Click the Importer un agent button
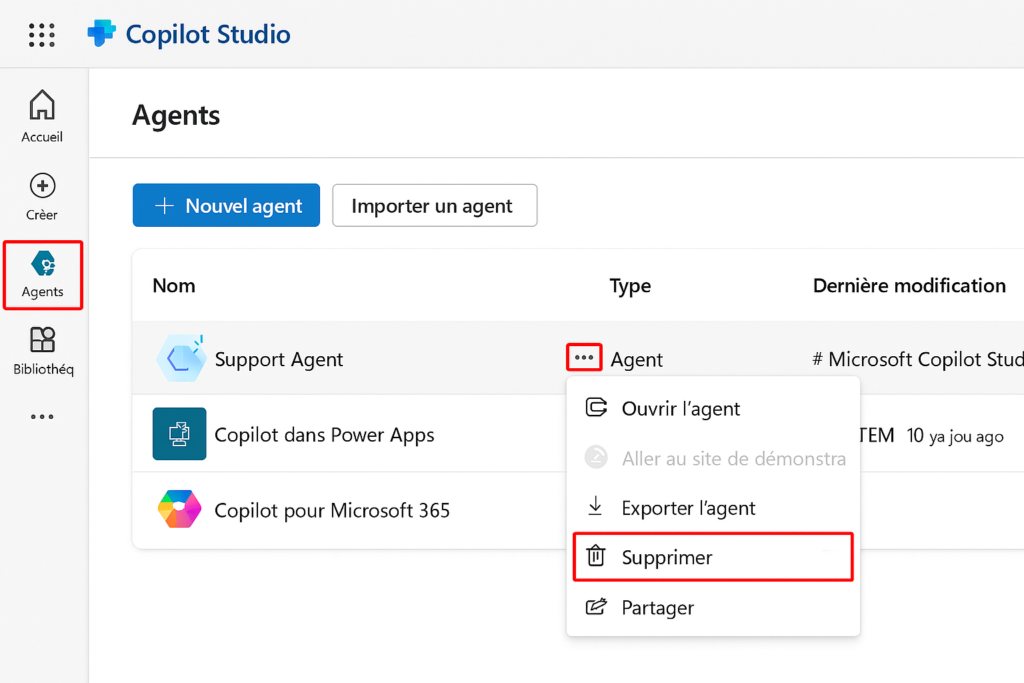The width and height of the screenshot is (1024, 683). click(x=434, y=205)
